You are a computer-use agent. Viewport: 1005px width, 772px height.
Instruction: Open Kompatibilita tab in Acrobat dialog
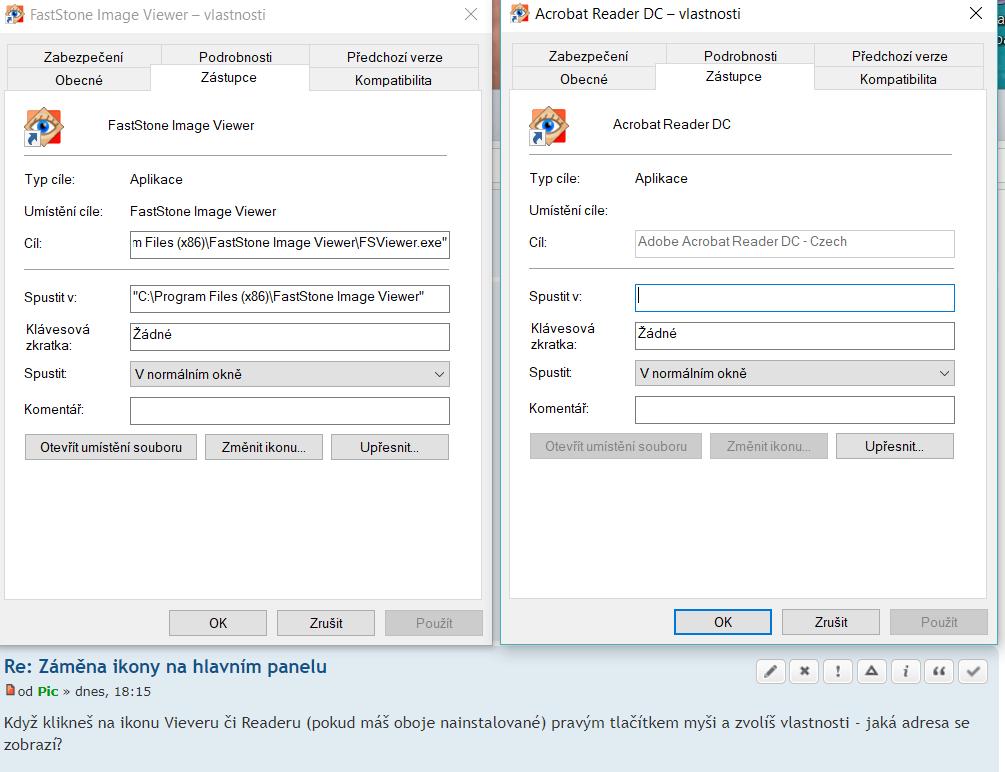(x=899, y=79)
